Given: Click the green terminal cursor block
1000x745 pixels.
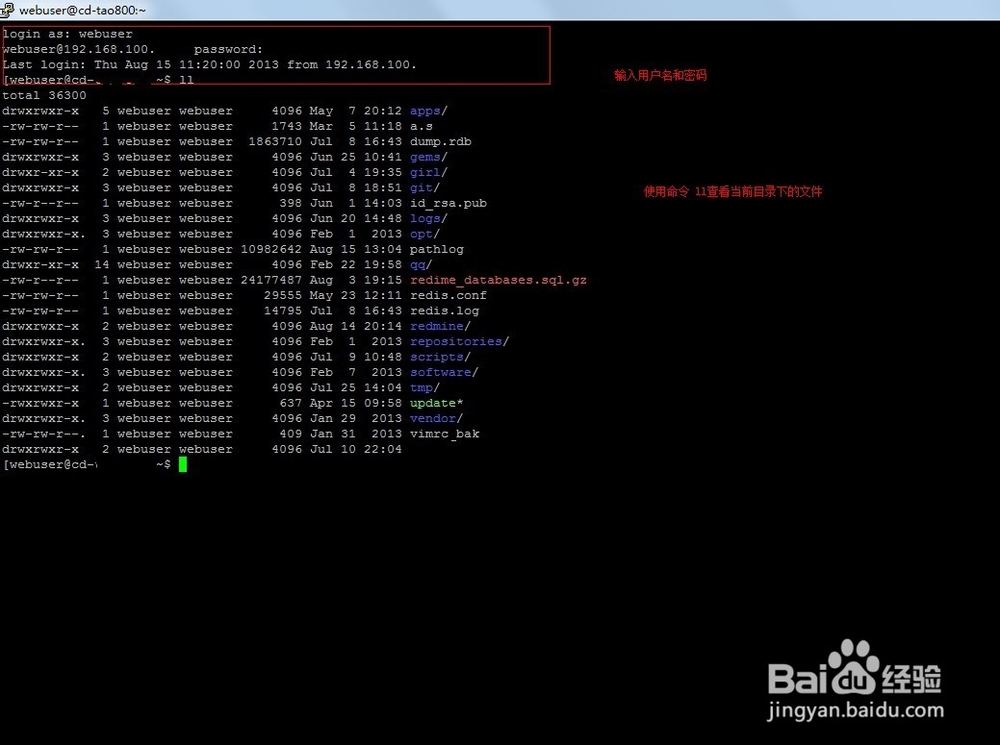Looking at the screenshot, I should (183, 464).
